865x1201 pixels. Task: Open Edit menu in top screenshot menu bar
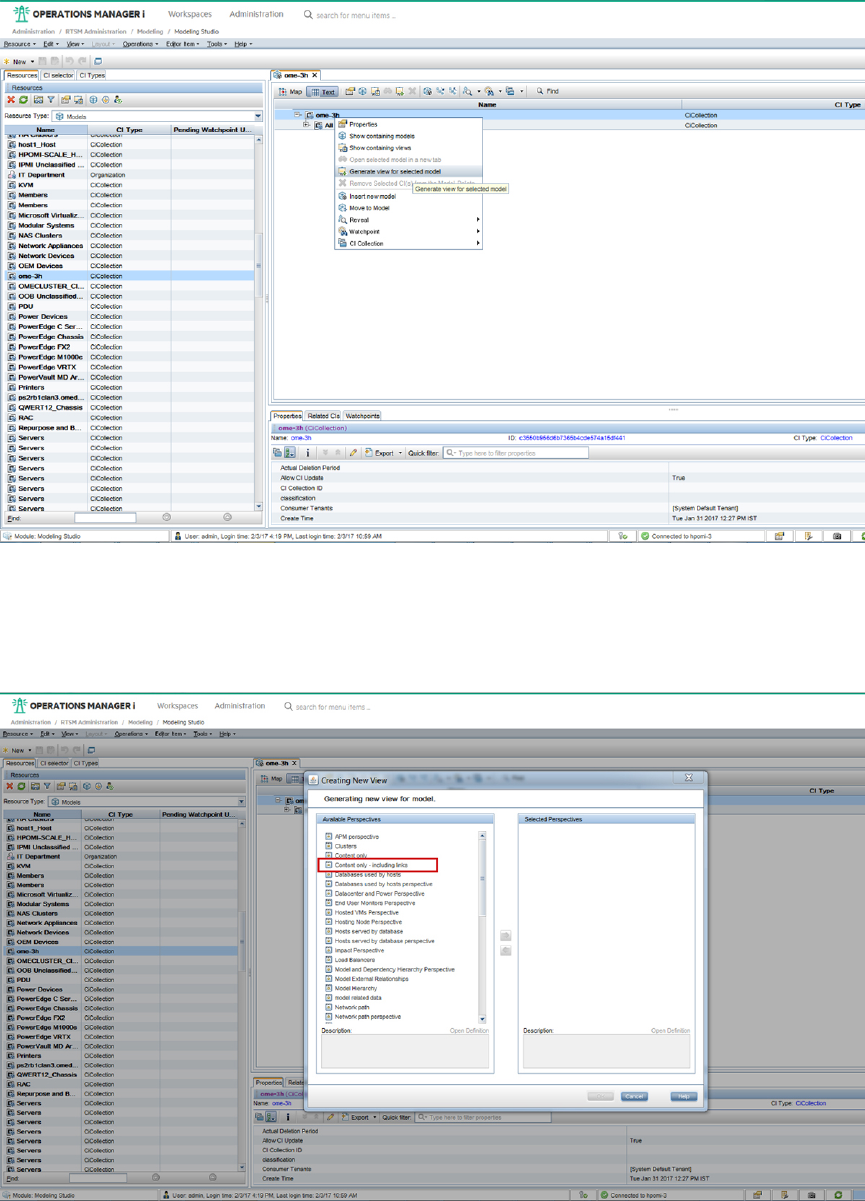(x=51, y=44)
